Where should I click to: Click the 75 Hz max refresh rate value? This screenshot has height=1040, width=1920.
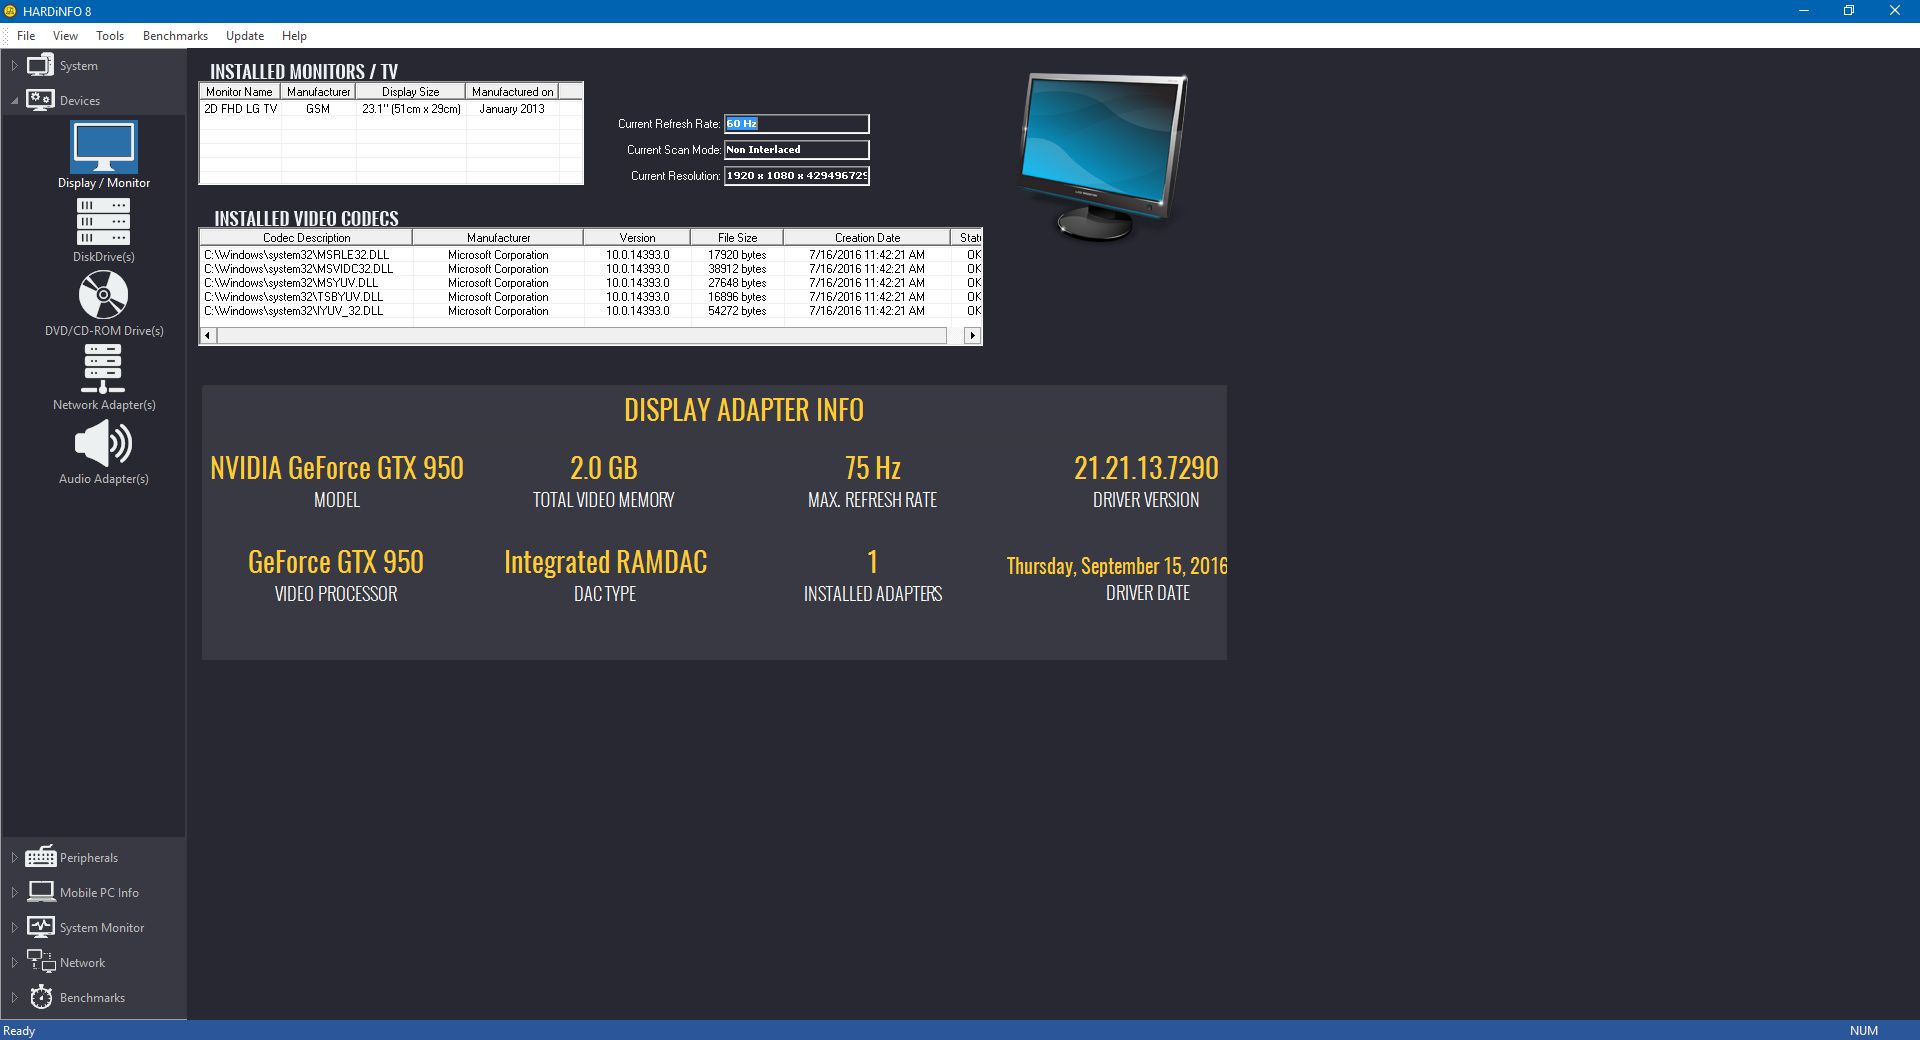pyautogui.click(x=873, y=468)
